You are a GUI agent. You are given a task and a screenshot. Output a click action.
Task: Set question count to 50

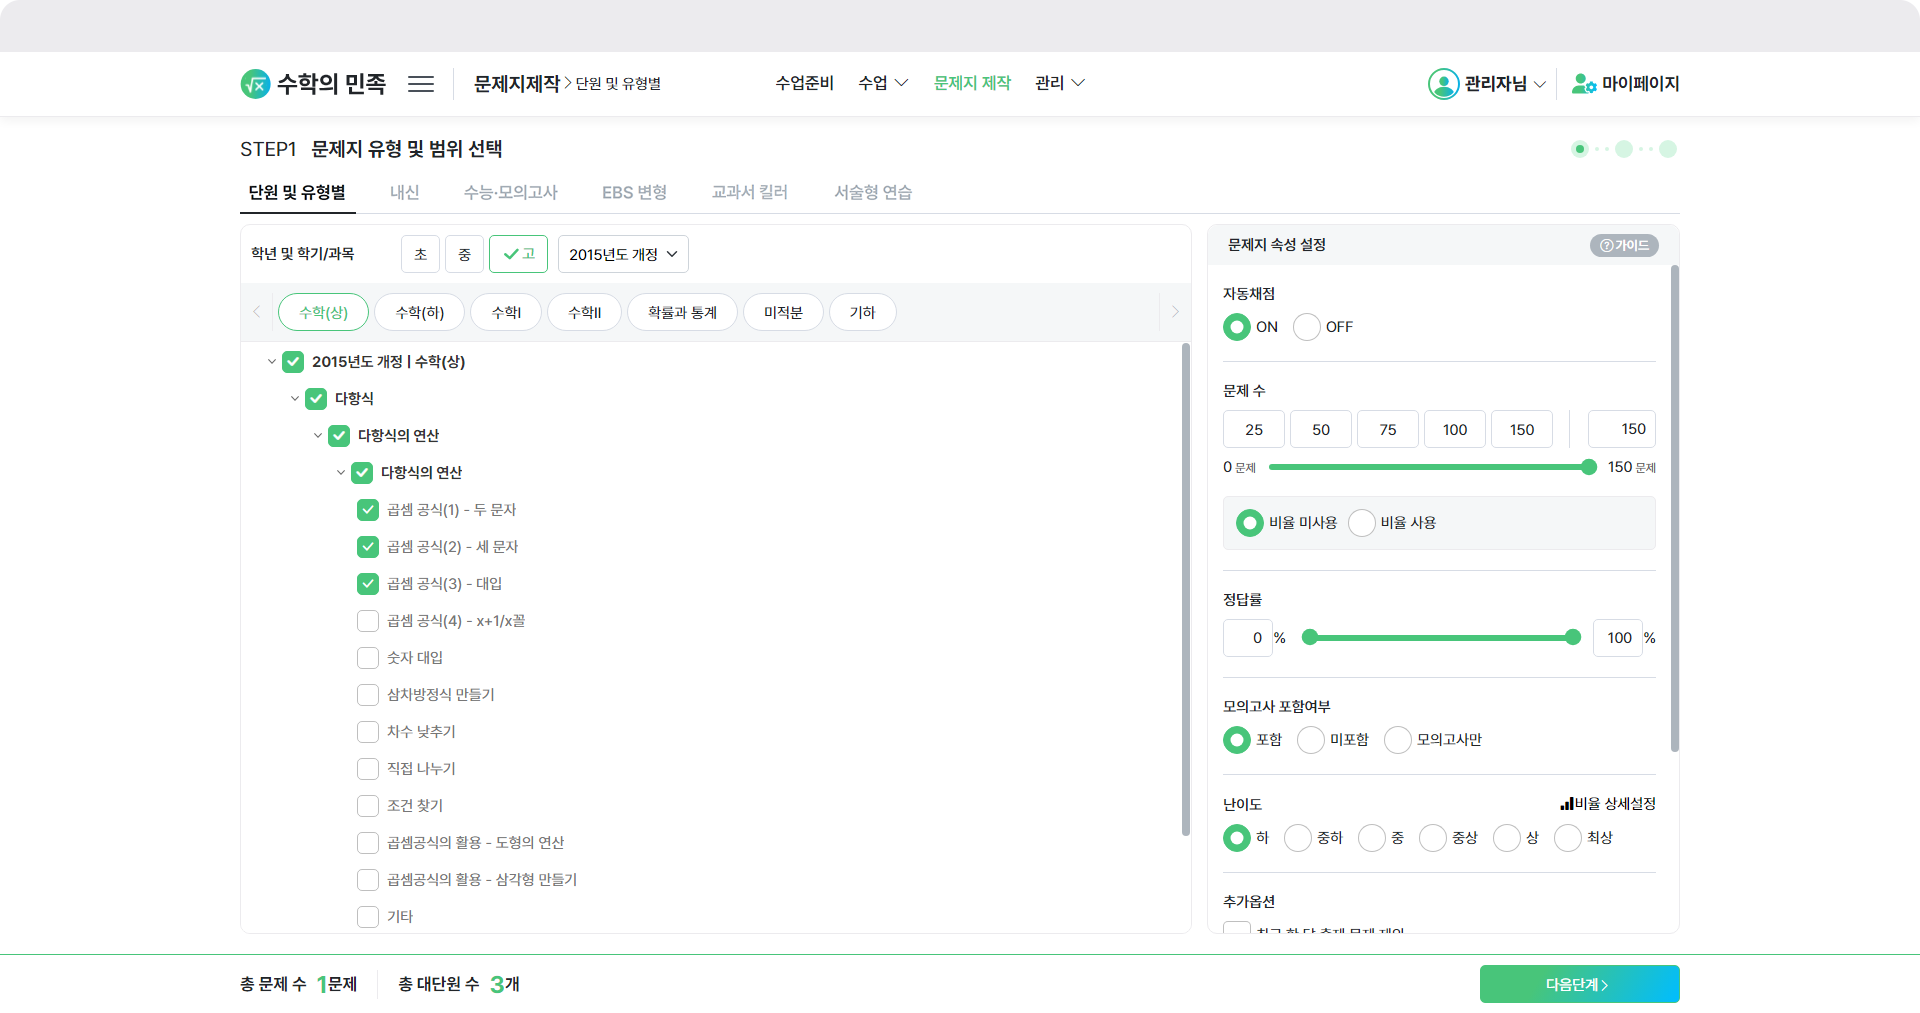[1320, 429]
